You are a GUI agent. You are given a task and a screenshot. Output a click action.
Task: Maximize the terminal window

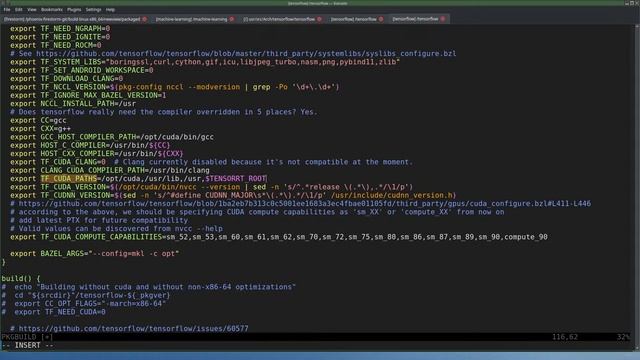632,3
